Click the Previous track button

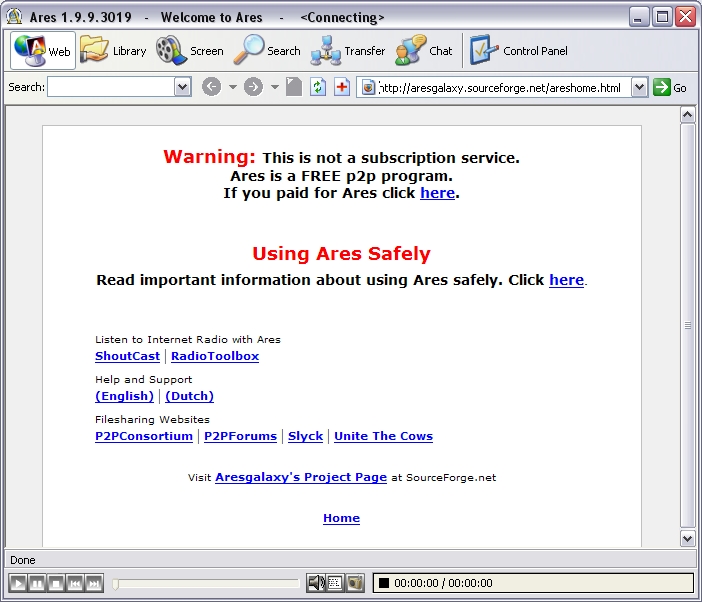pos(75,583)
